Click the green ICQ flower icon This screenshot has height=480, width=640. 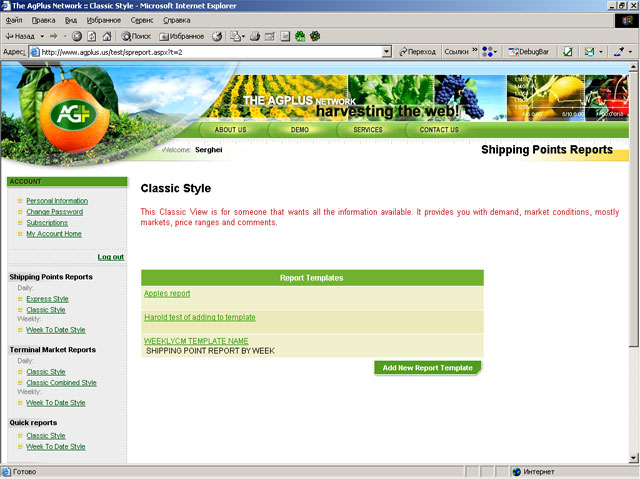300,36
